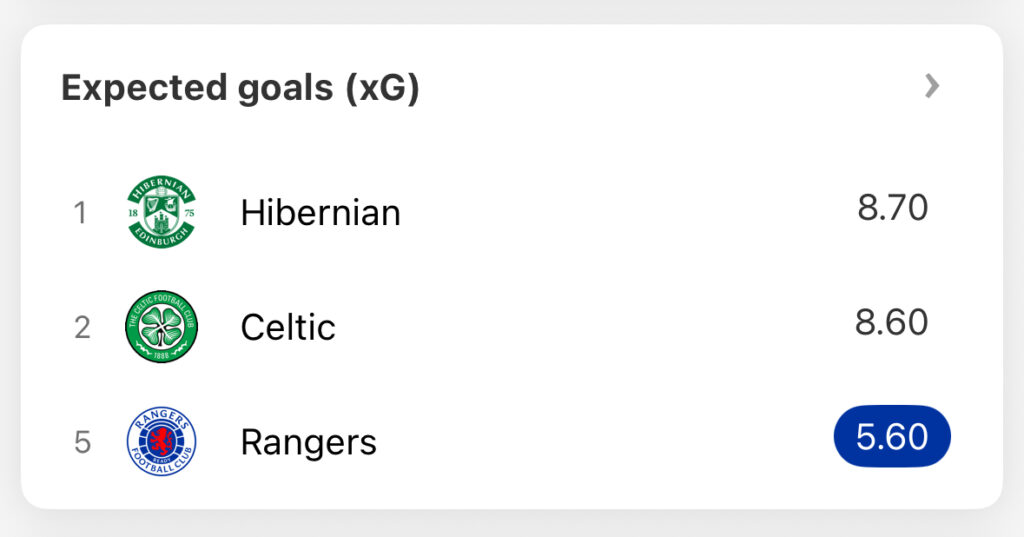Image resolution: width=1024 pixels, height=537 pixels.
Task: Open the Celtic row in xG list
Action: click(512, 327)
